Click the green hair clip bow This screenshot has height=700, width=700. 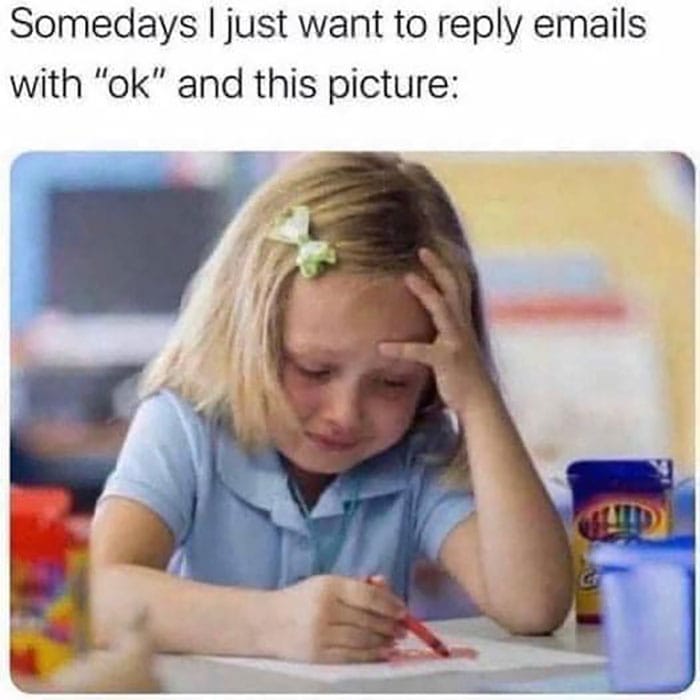coord(304,242)
